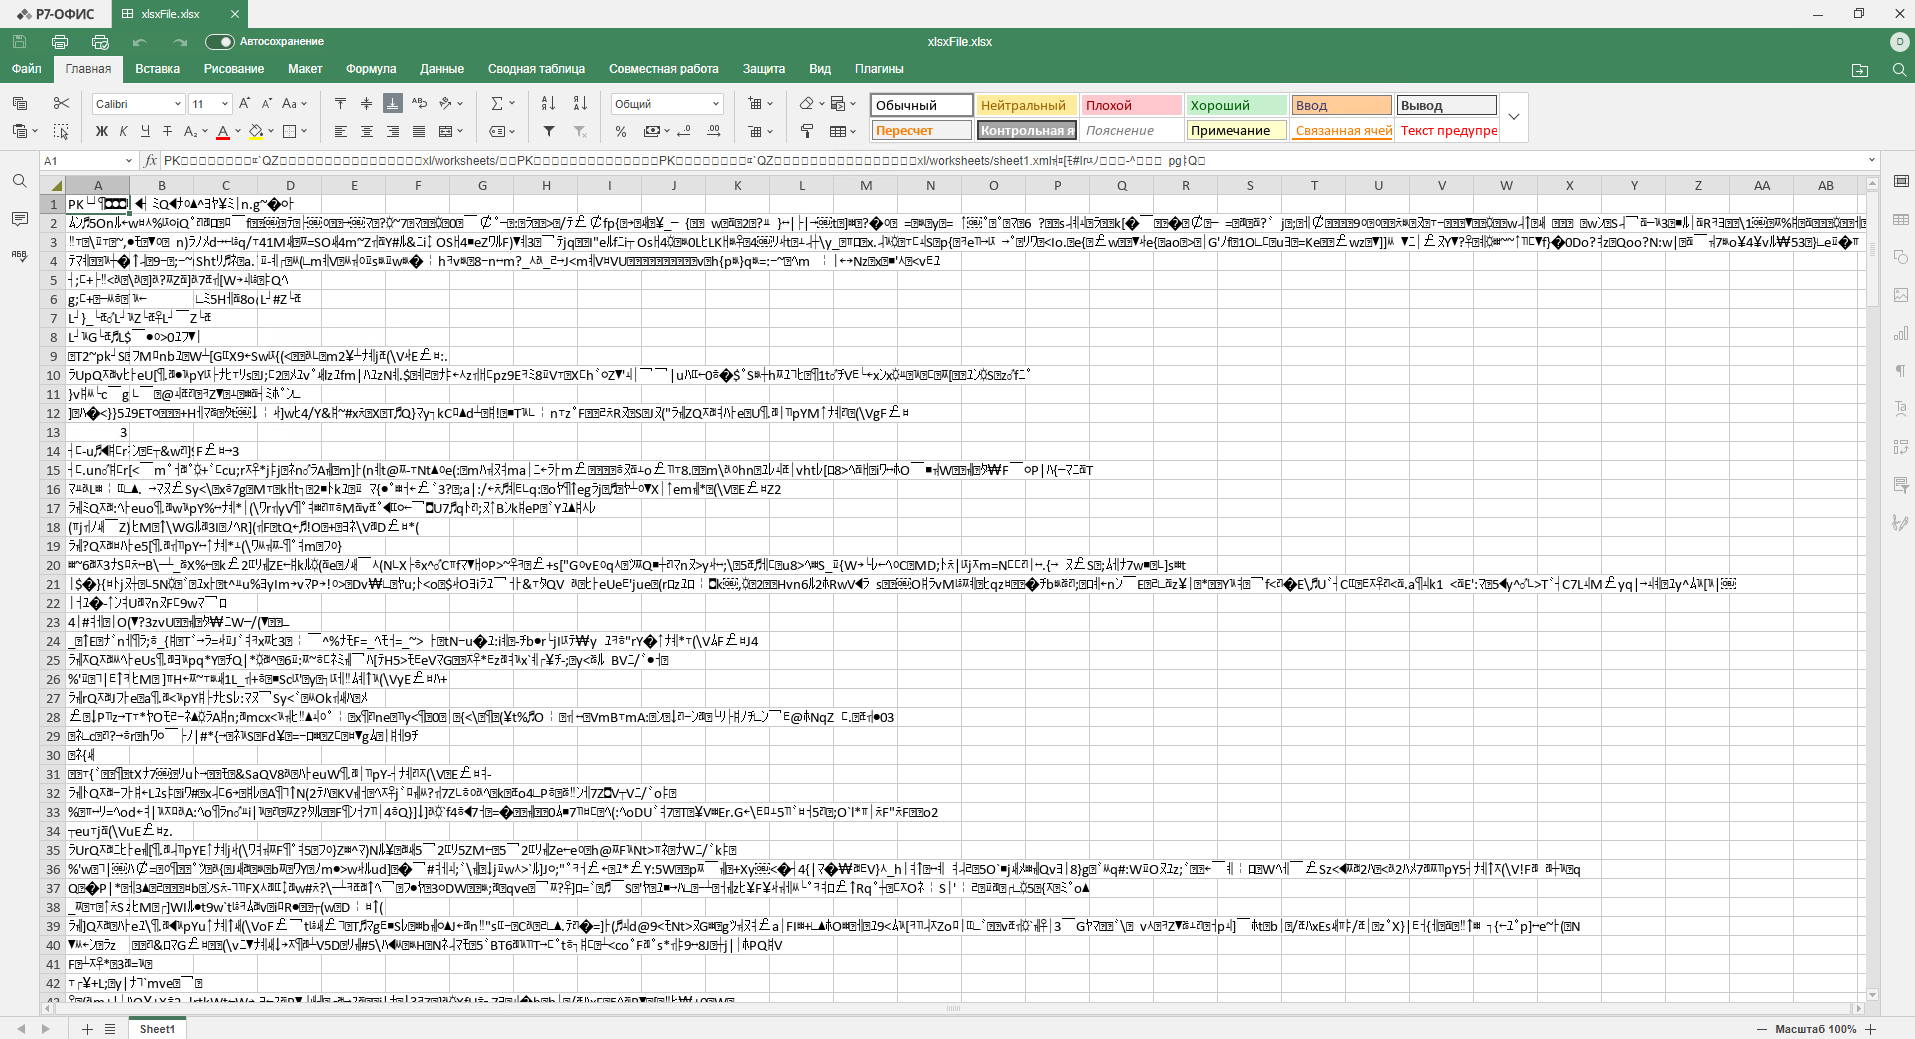
Task: Click the Quick print icon
Action: point(100,42)
